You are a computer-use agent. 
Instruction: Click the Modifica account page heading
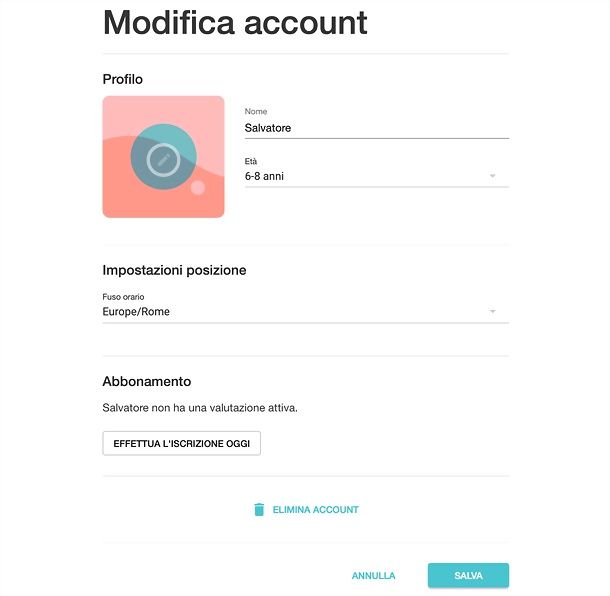click(x=235, y=23)
